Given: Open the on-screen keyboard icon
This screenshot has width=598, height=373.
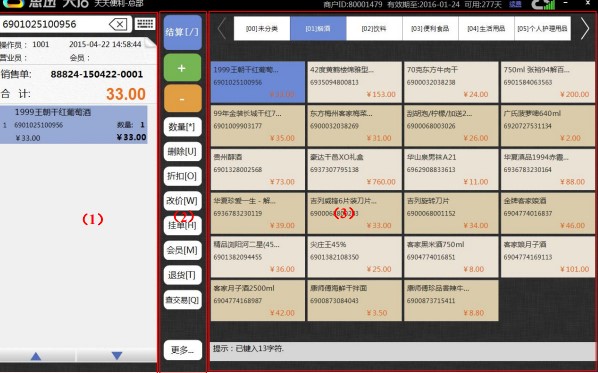Looking at the screenshot, I should click(x=145, y=24).
